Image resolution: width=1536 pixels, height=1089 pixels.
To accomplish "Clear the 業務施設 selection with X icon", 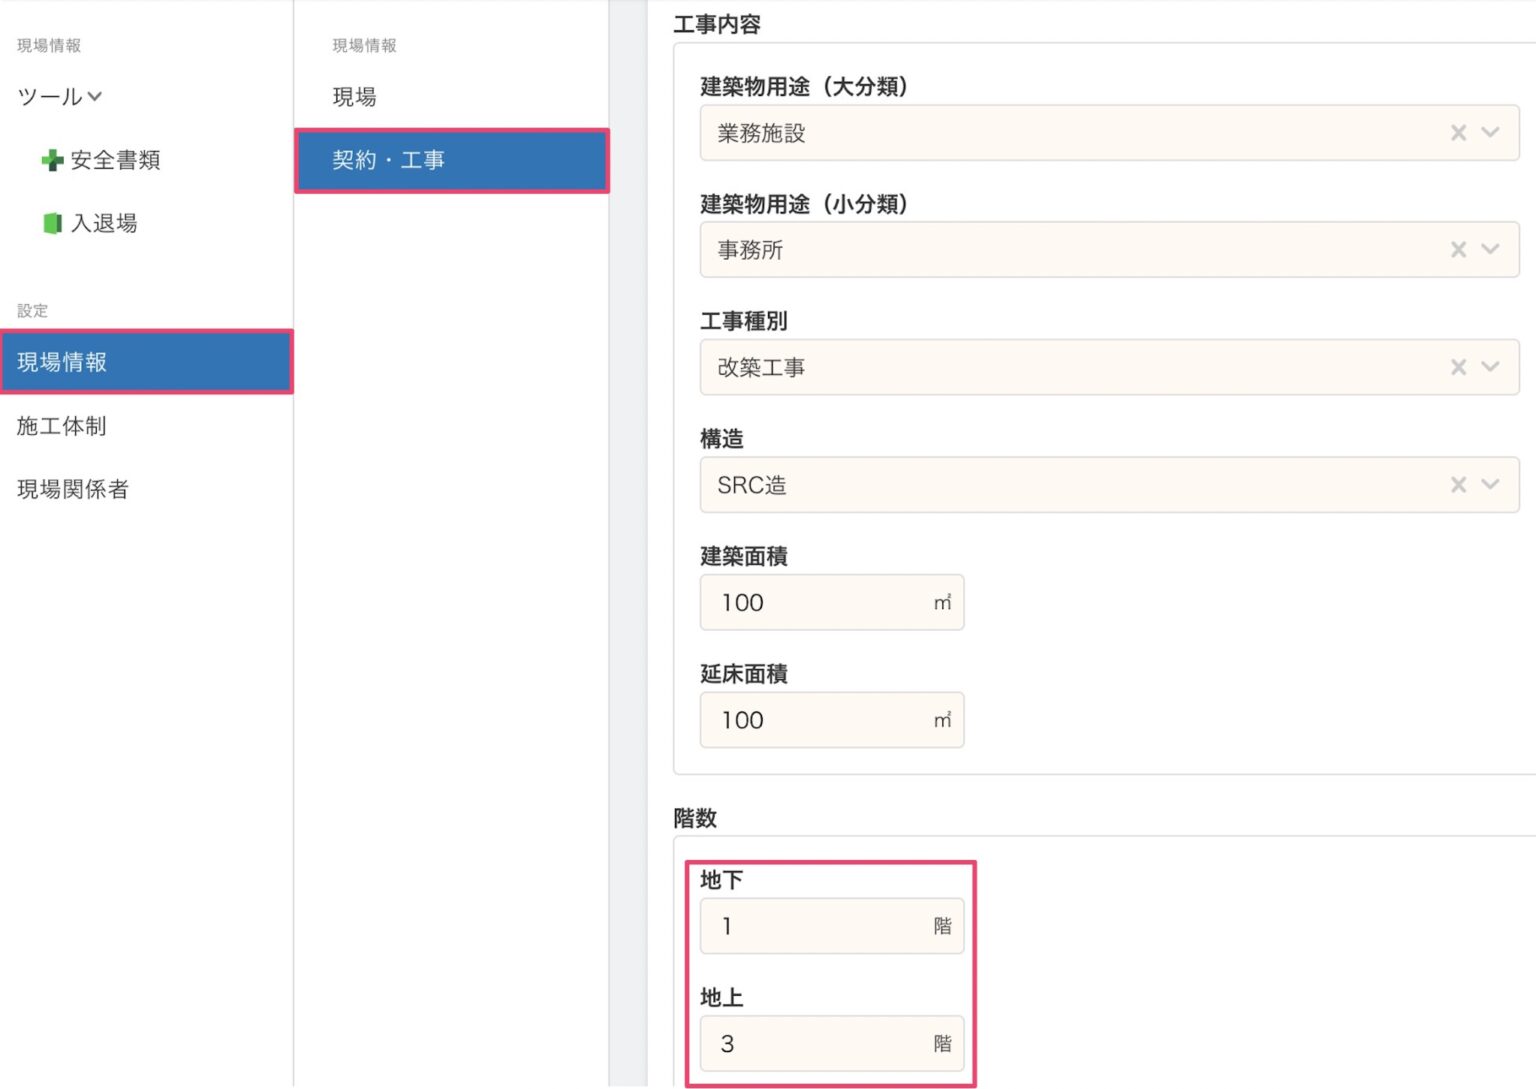I will tap(1458, 133).
